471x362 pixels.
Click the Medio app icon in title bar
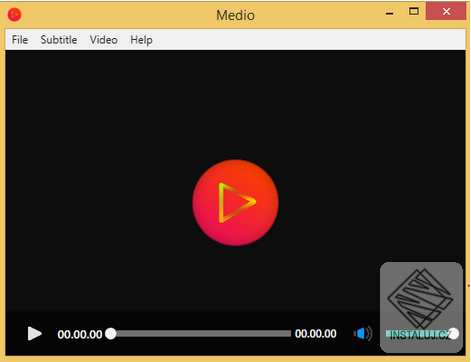(x=14, y=15)
